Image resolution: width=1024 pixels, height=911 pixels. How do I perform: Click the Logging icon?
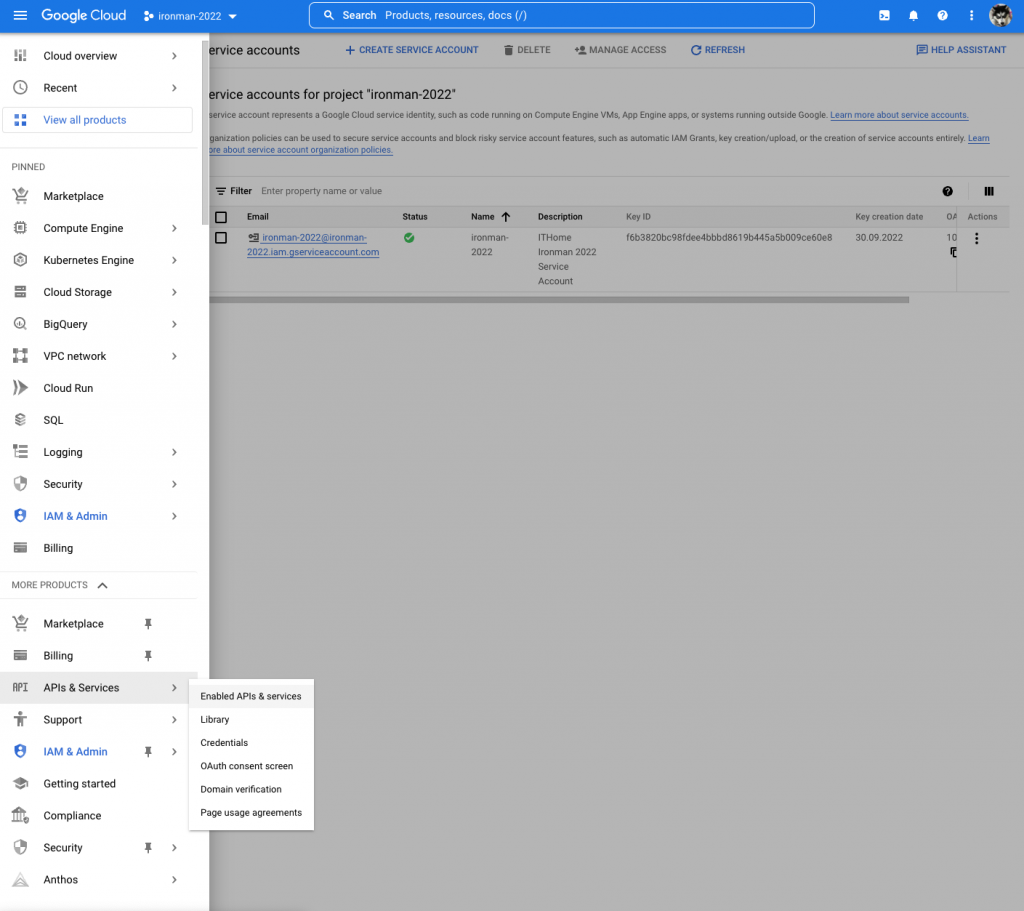(x=20, y=452)
